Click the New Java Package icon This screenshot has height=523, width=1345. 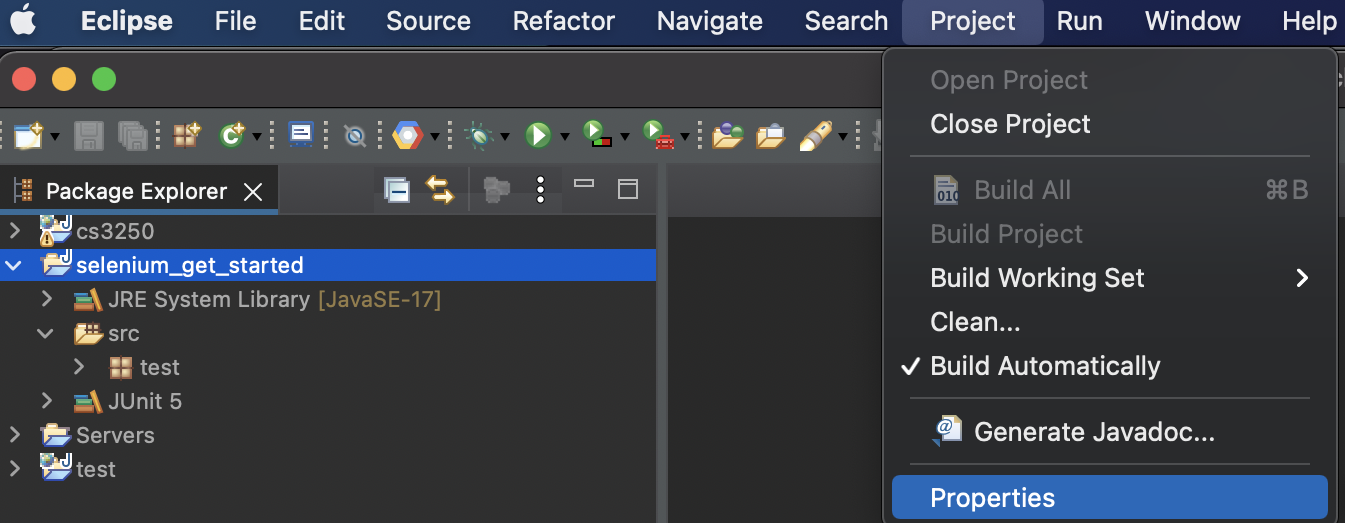click(x=187, y=135)
